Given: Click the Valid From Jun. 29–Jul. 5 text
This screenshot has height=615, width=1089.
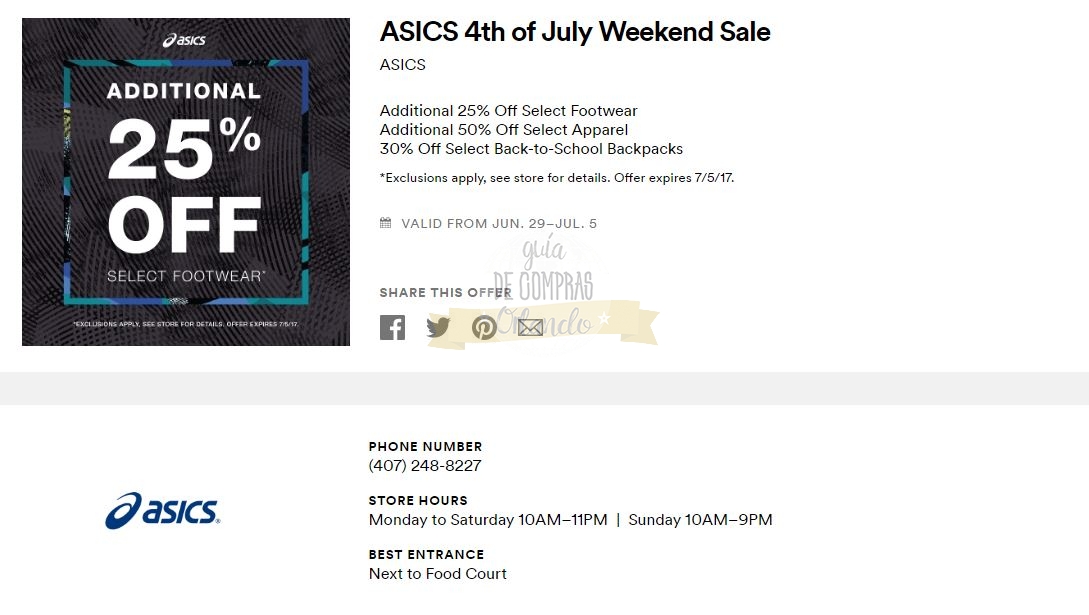Looking at the screenshot, I should point(499,224).
